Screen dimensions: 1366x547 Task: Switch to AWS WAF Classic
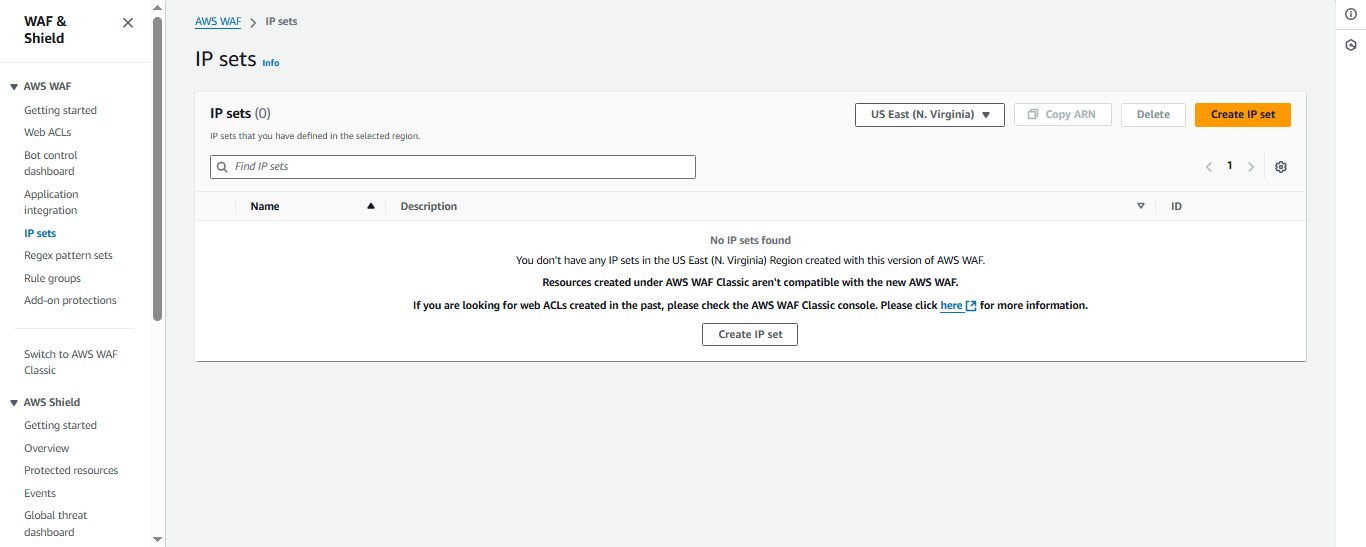(x=70, y=362)
